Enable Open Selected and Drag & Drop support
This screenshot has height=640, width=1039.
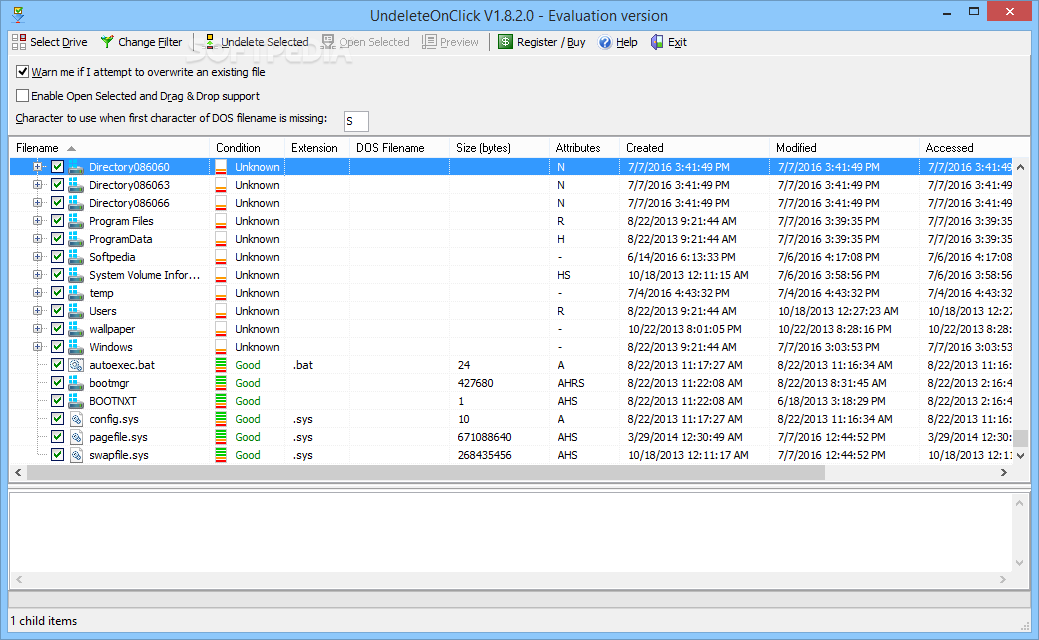click(23, 95)
